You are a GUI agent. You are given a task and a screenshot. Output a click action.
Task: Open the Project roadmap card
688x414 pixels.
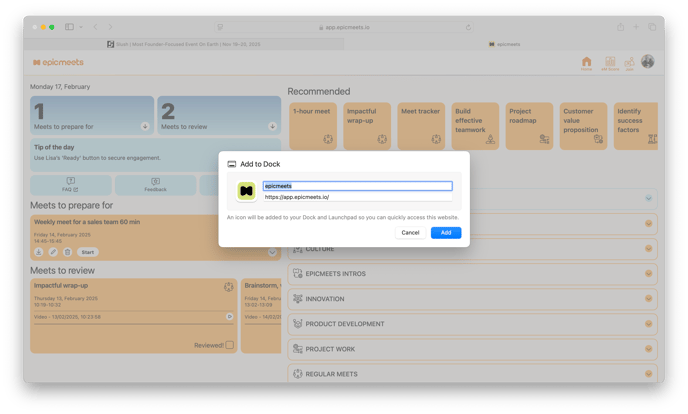(529, 126)
